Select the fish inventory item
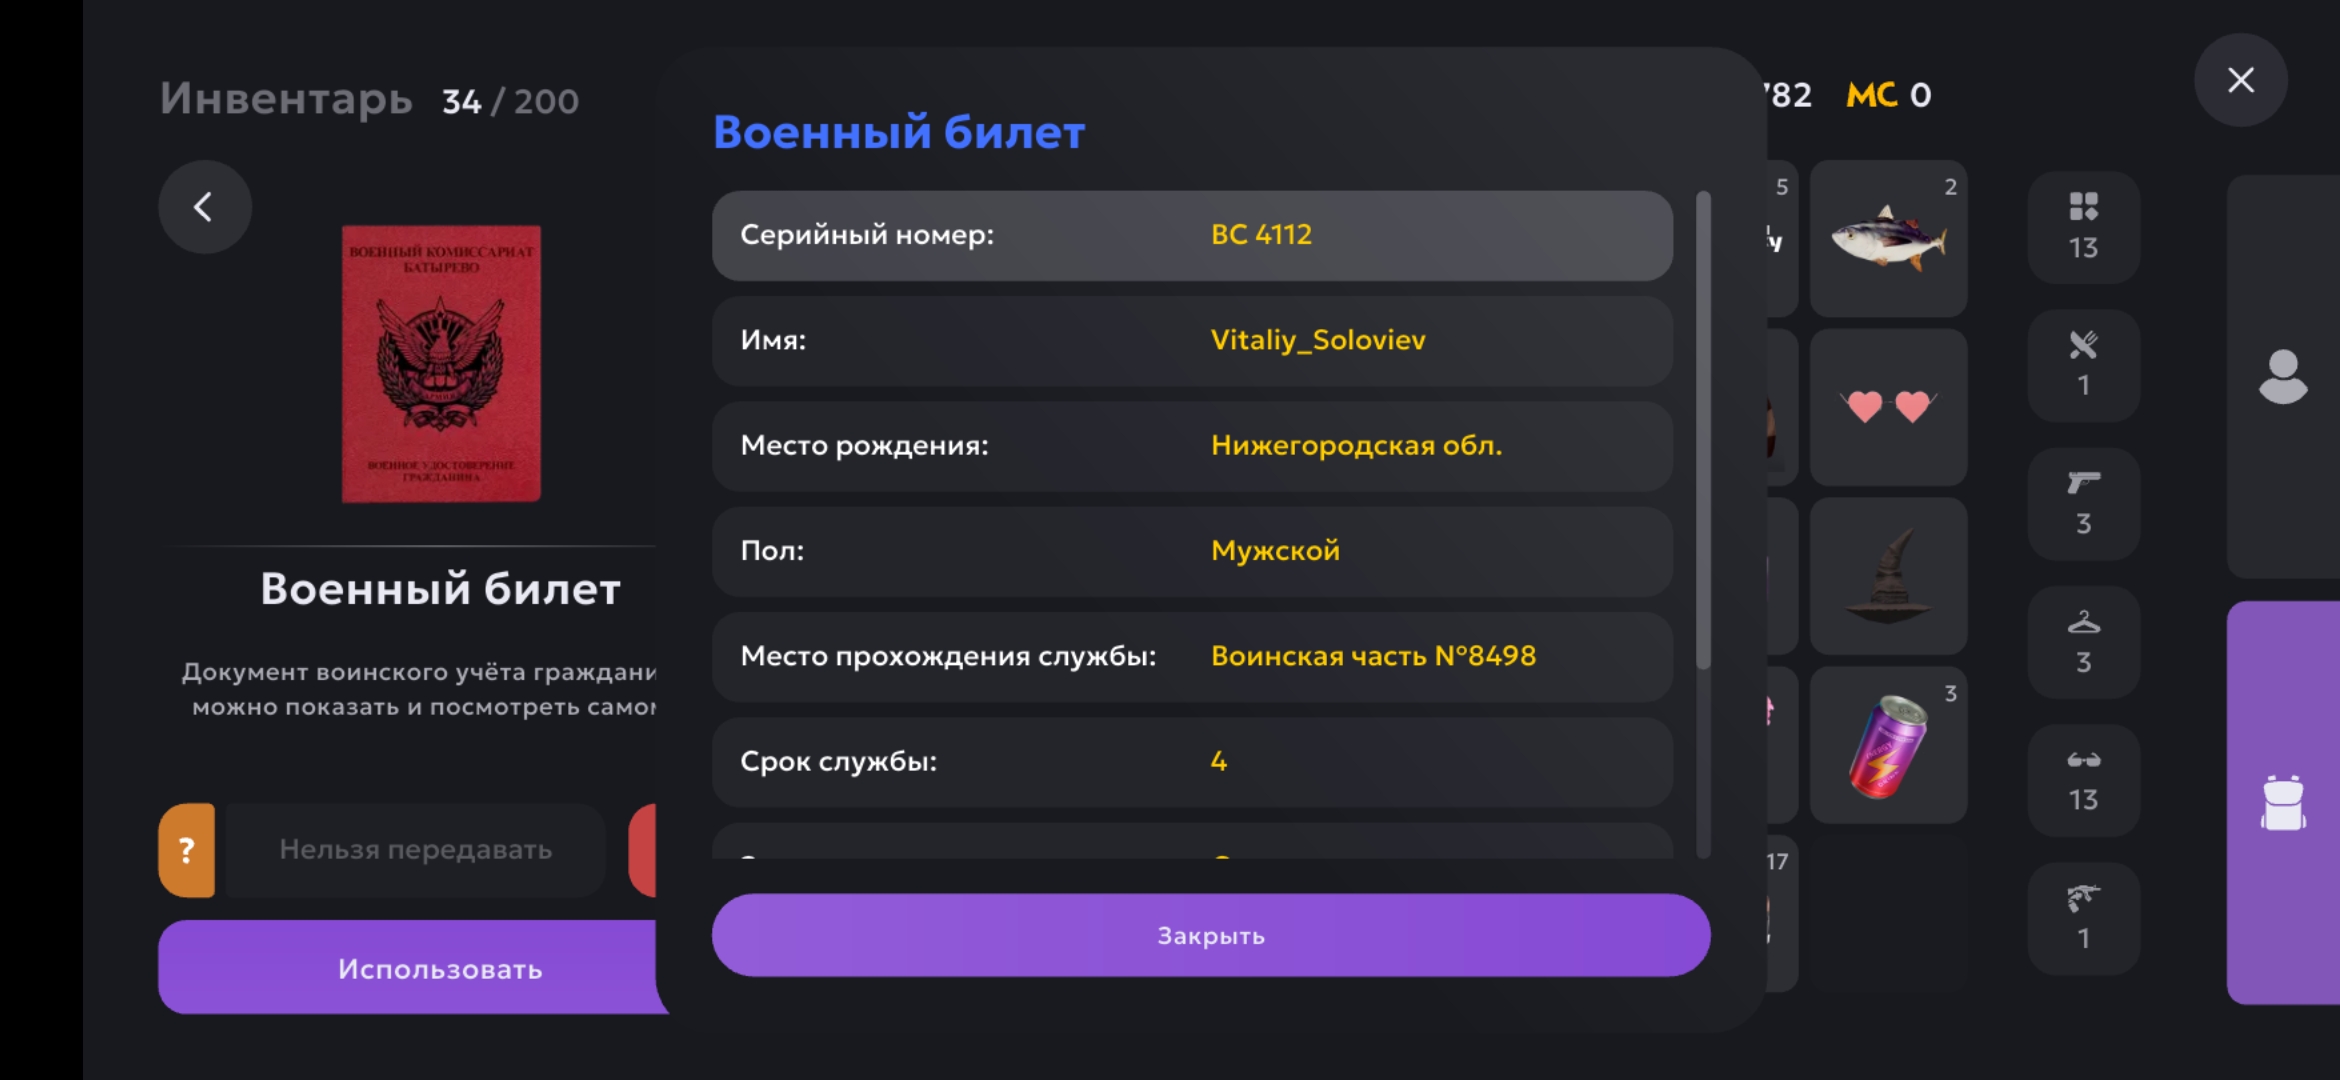Screen dimensions: 2340x1080 click(x=1888, y=239)
